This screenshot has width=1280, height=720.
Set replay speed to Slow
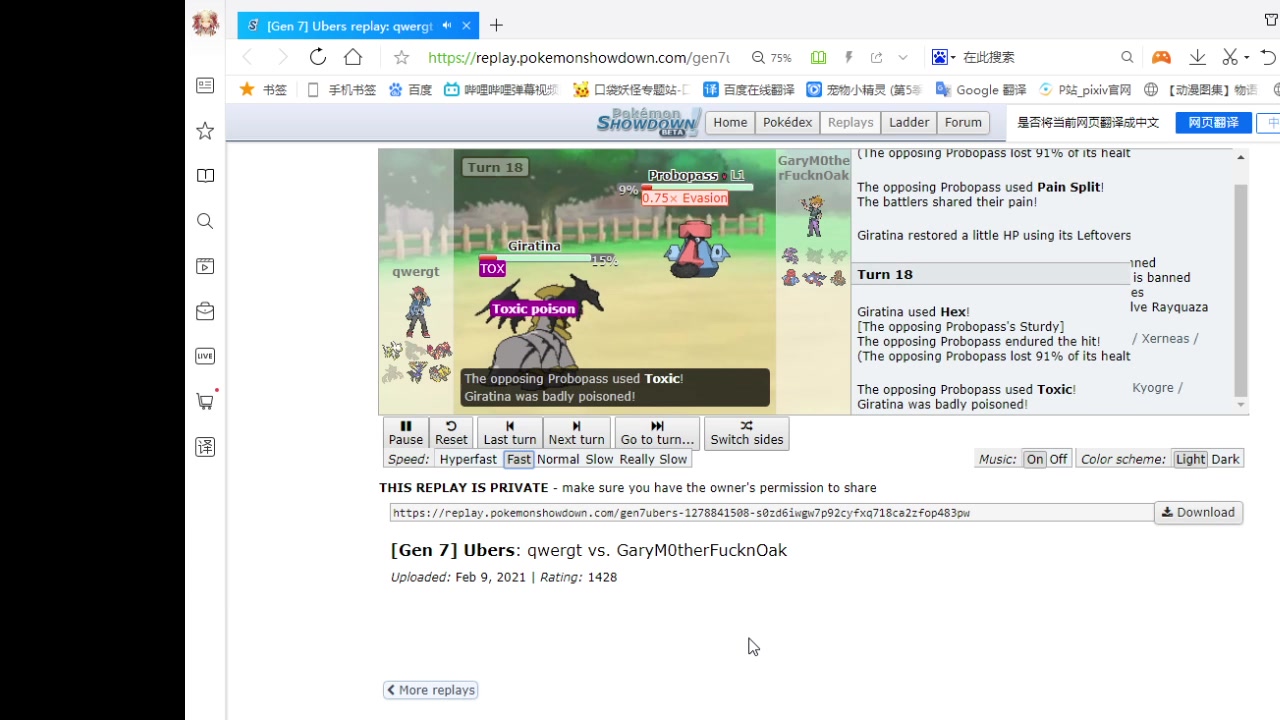click(599, 459)
